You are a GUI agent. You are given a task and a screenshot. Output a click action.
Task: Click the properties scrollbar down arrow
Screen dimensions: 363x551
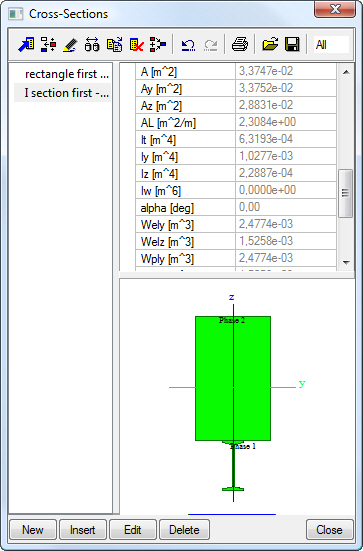(x=346, y=262)
